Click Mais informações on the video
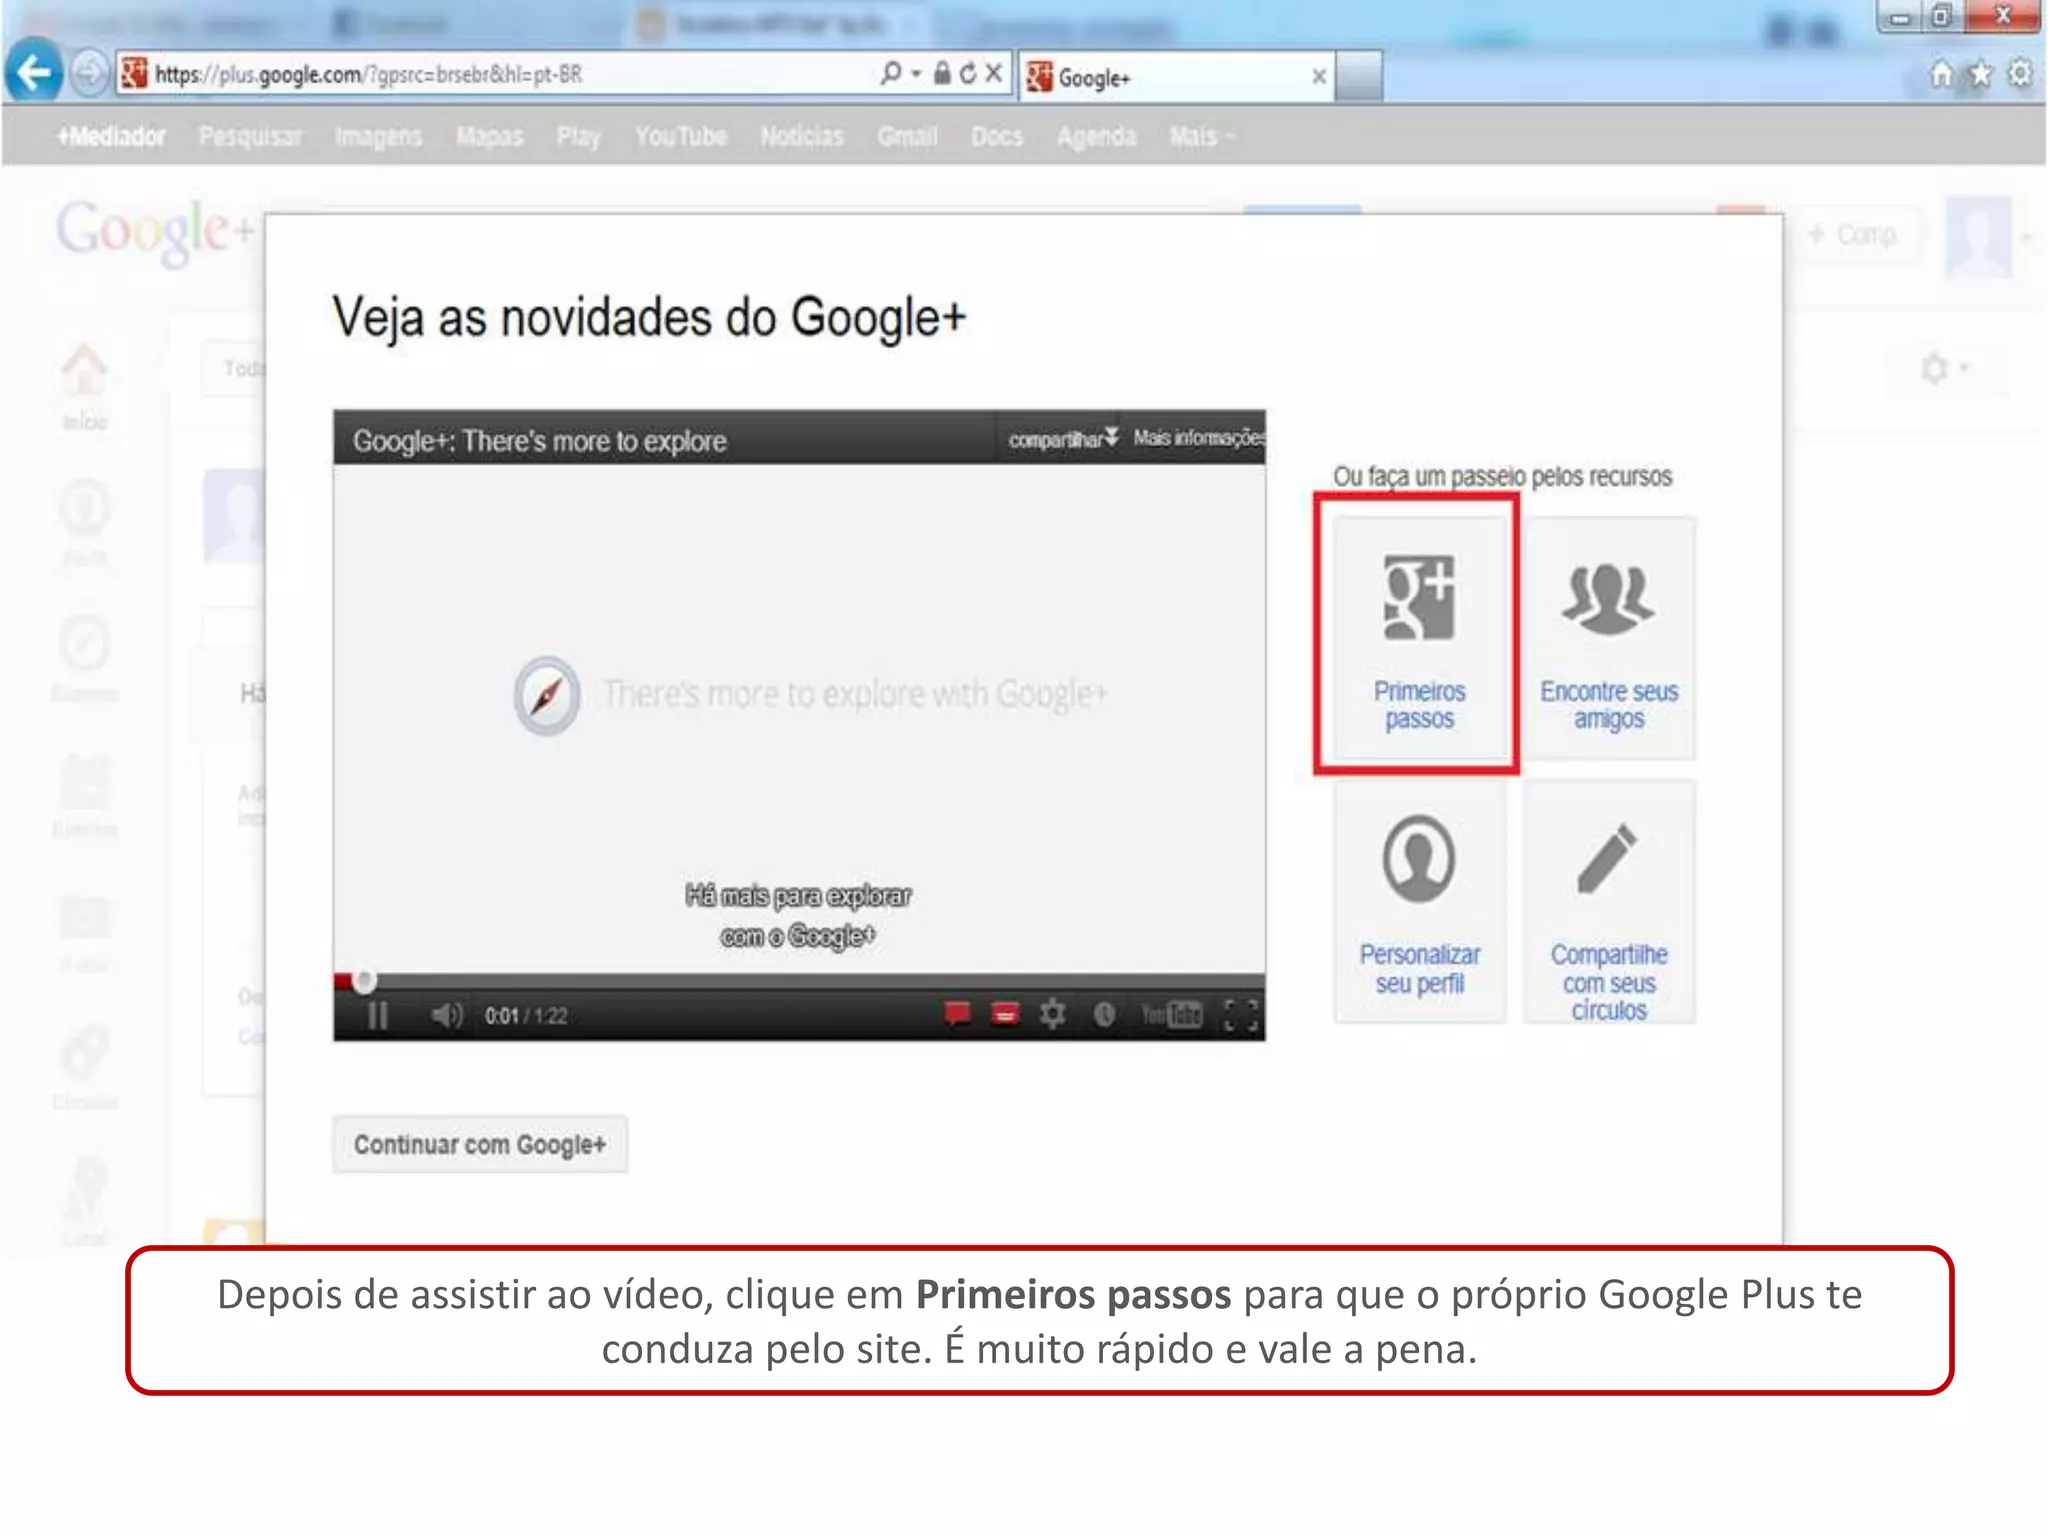 click(1199, 438)
